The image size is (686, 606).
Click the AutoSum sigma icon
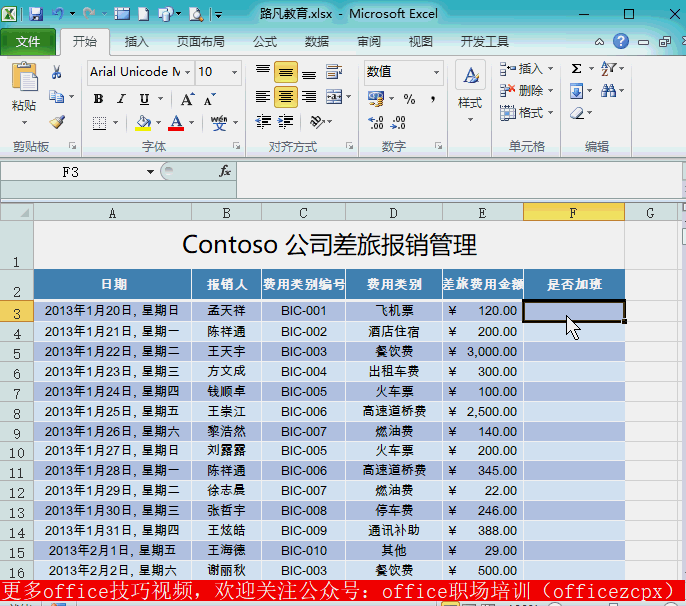click(x=577, y=69)
